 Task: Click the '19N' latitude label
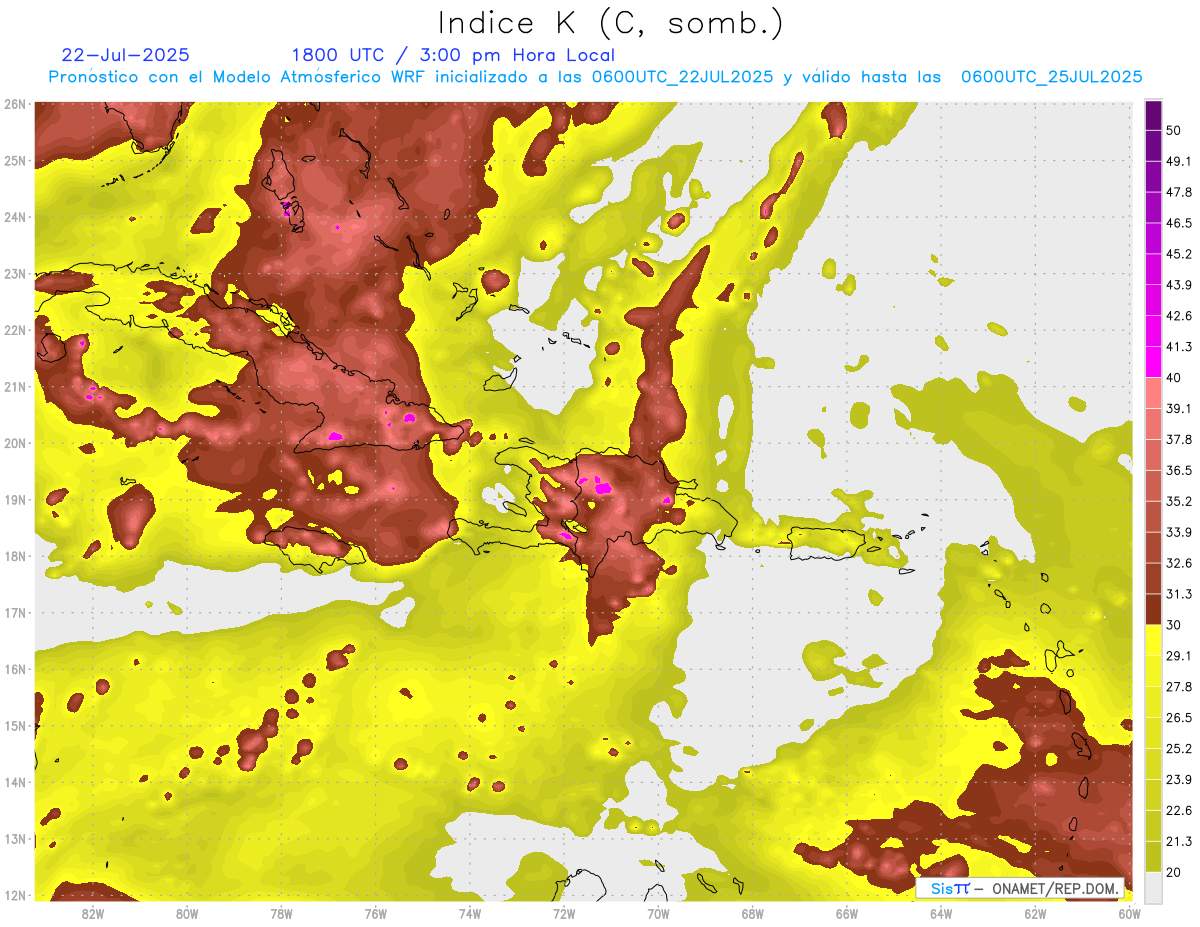coord(15,499)
